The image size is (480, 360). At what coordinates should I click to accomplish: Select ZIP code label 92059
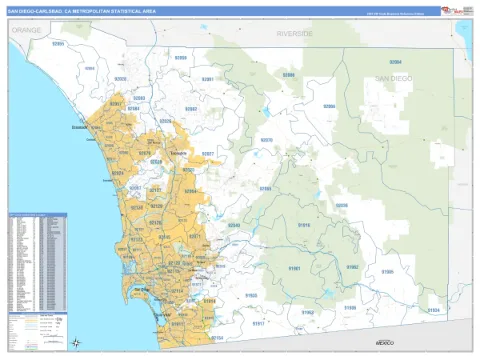click(181, 58)
